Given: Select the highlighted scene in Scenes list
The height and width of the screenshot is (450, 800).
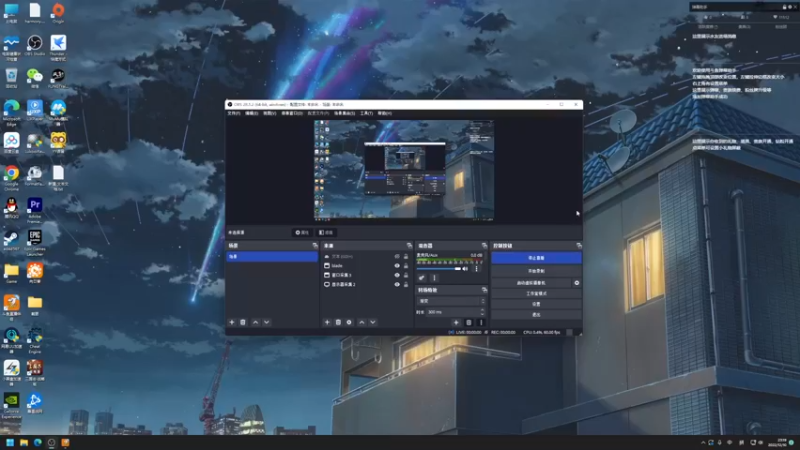Looking at the screenshot, I should (272, 257).
